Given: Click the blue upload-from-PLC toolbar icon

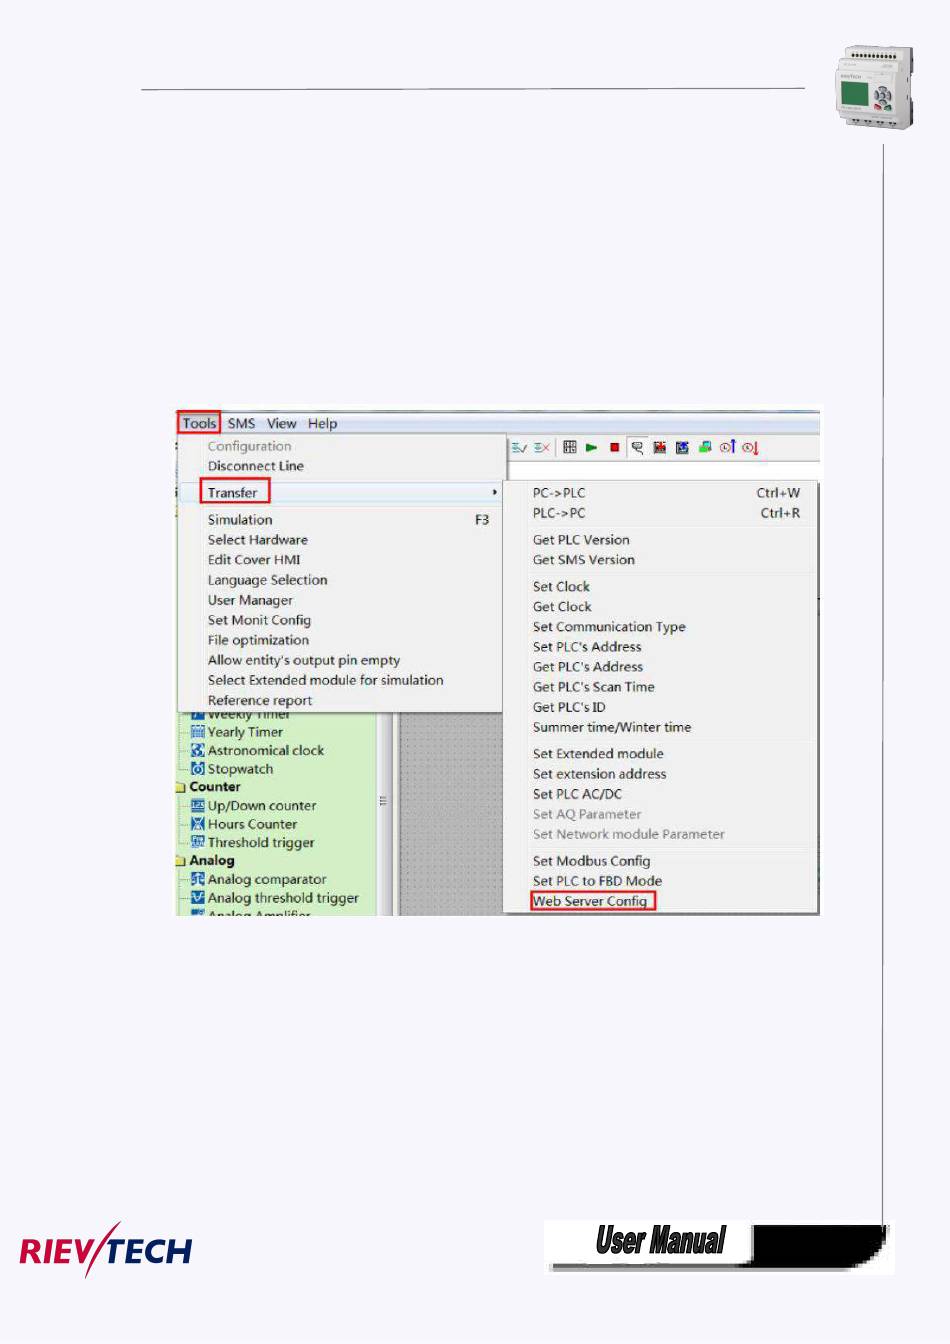Looking at the screenshot, I should click(682, 447).
